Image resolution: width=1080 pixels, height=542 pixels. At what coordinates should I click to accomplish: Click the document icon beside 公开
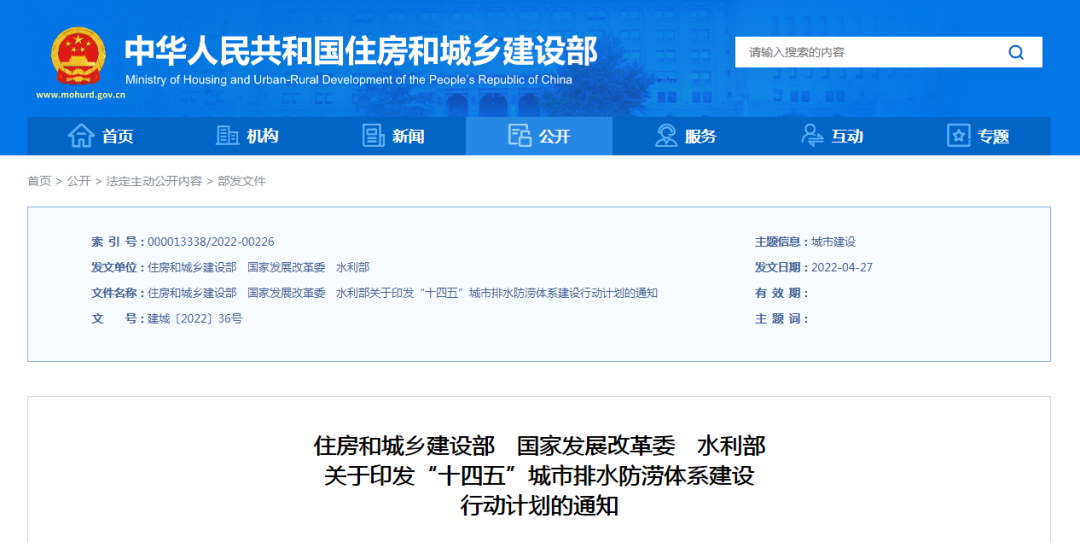click(519, 136)
